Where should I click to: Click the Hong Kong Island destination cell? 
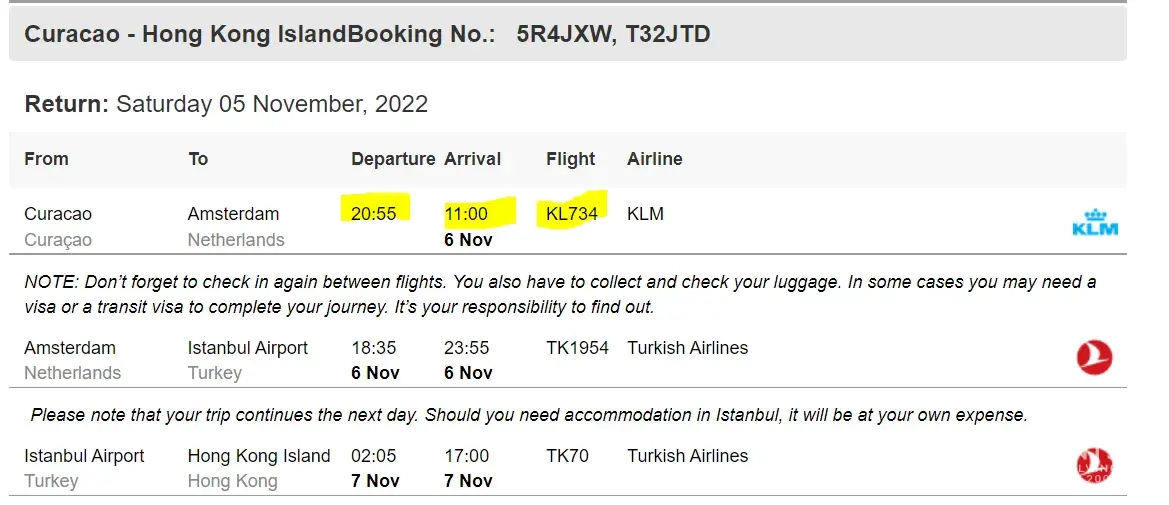[259, 456]
